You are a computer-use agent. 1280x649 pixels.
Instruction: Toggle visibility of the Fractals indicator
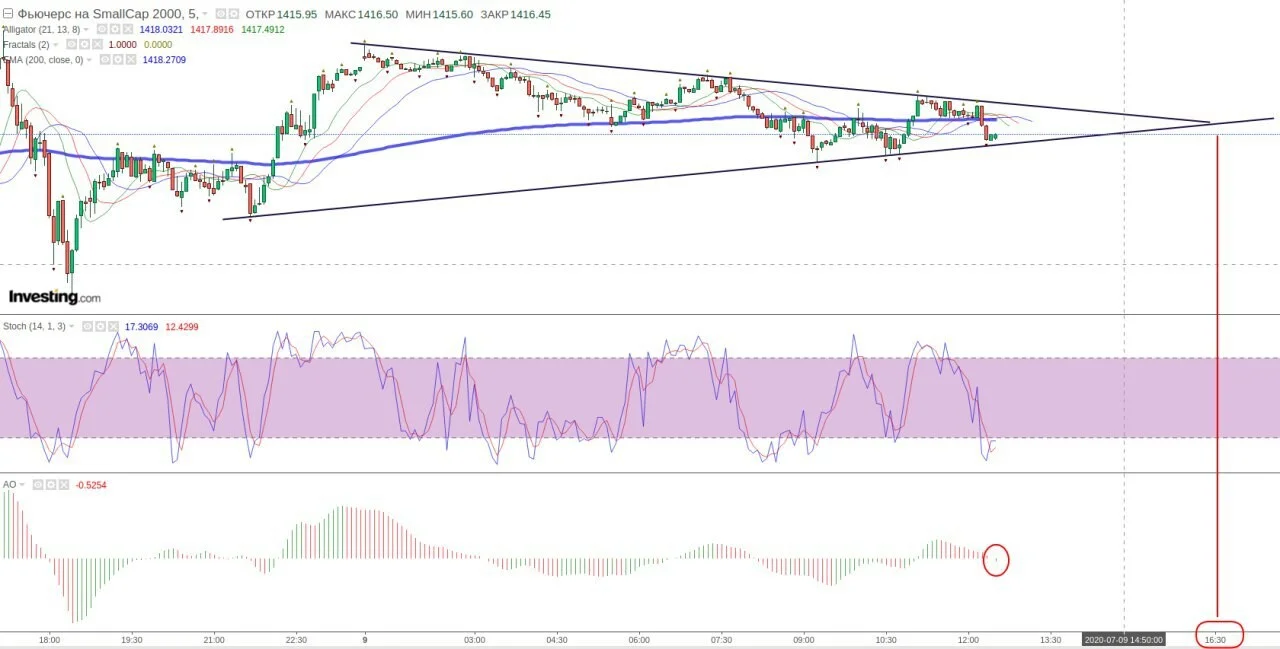click(72, 45)
